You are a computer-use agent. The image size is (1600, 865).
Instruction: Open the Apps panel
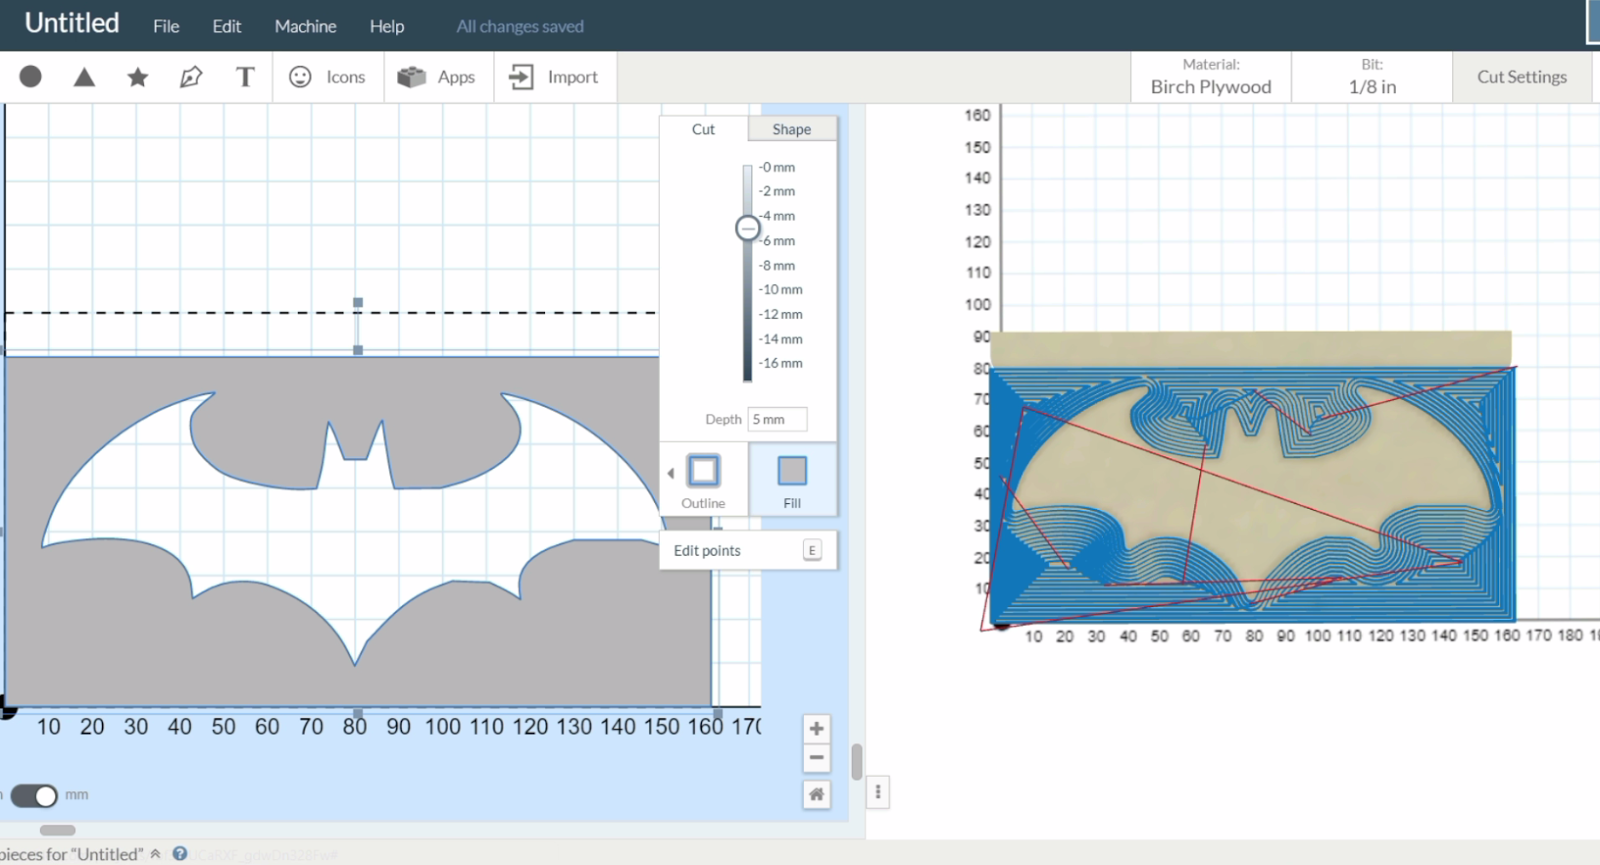(436, 77)
